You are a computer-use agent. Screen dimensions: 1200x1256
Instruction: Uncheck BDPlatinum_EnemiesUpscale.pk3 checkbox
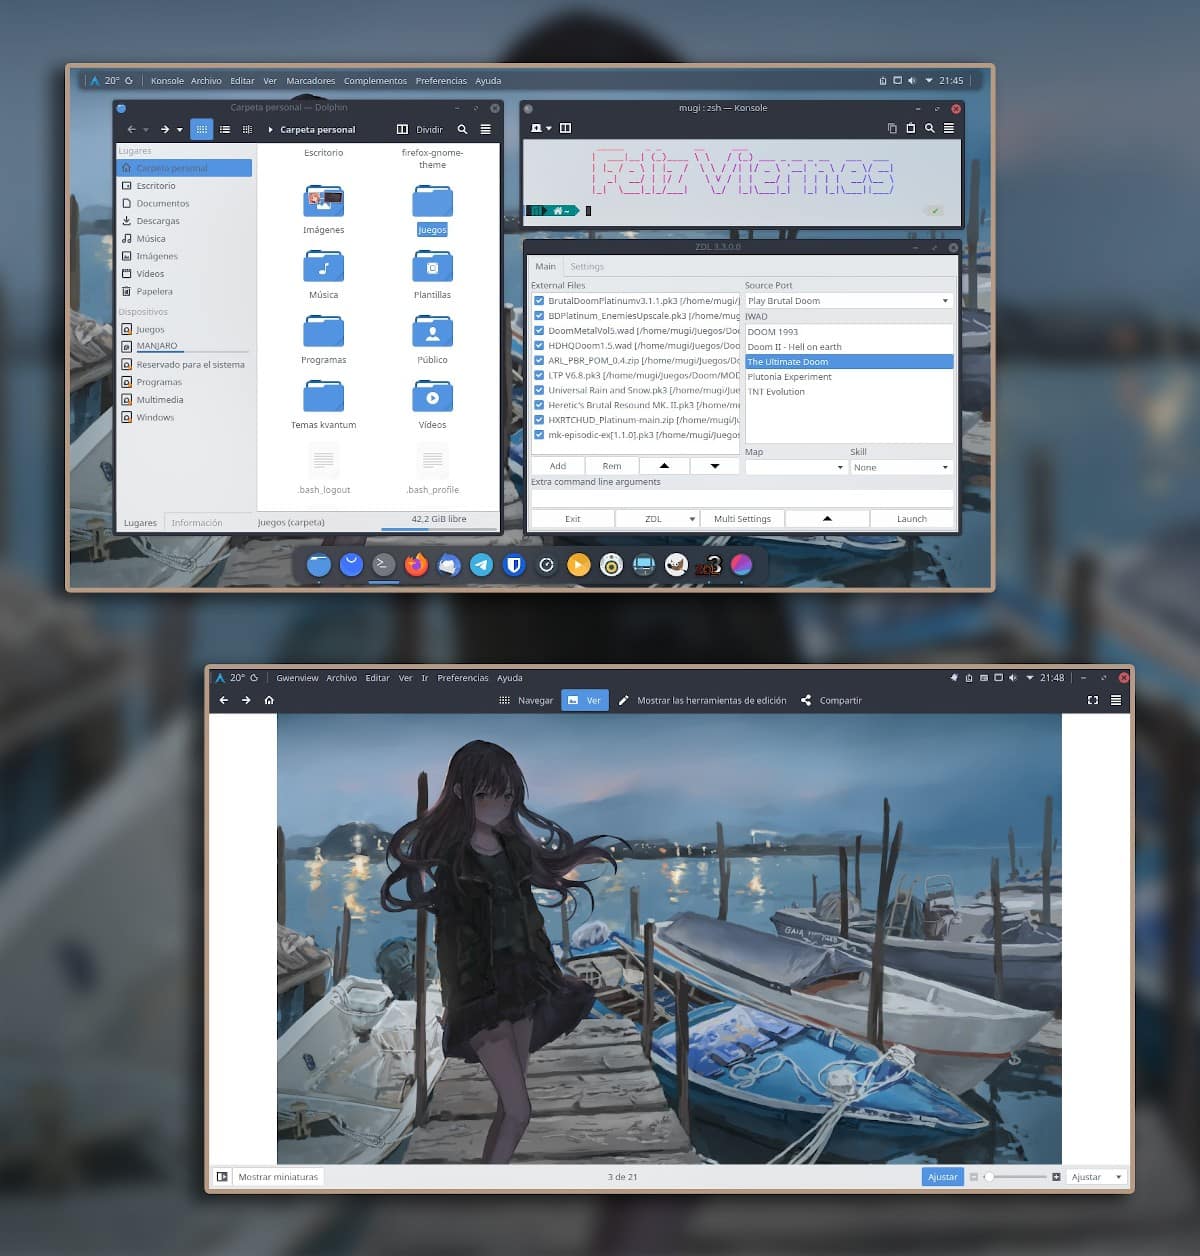539,315
